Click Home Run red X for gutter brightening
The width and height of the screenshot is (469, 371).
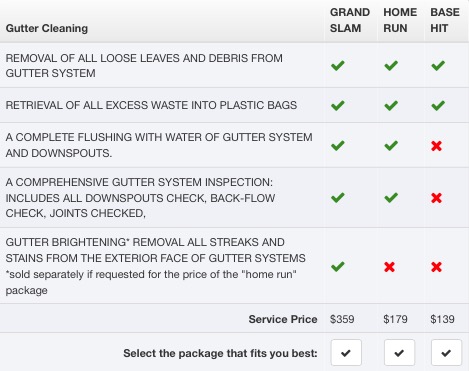click(x=389, y=267)
